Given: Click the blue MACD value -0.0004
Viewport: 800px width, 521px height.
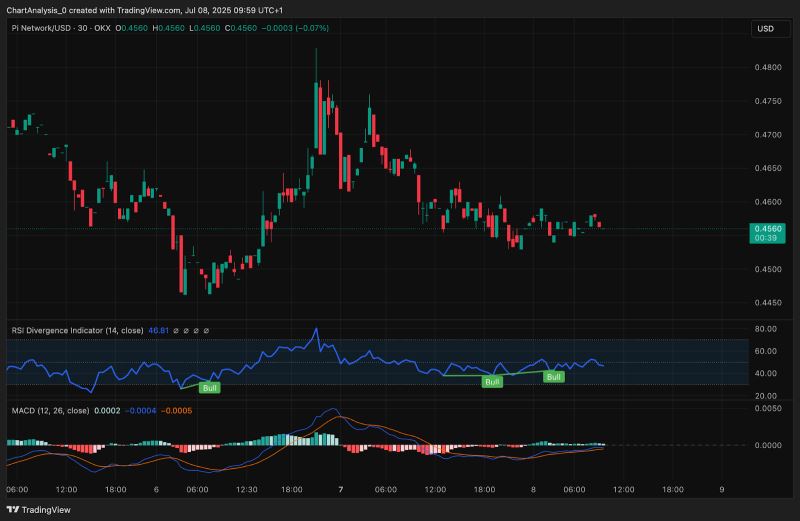Looking at the screenshot, I should 142,410.
